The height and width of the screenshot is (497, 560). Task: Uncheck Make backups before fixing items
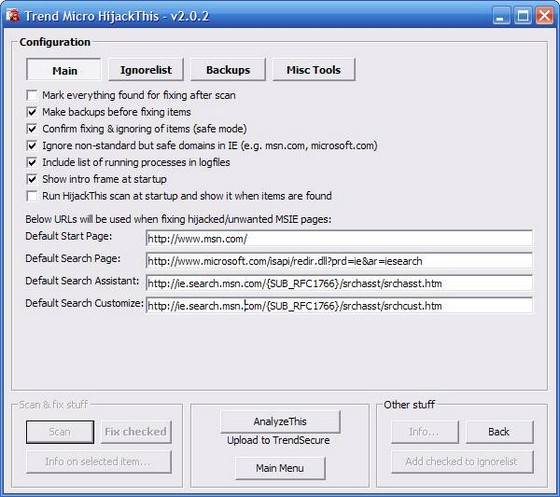pos(32,112)
